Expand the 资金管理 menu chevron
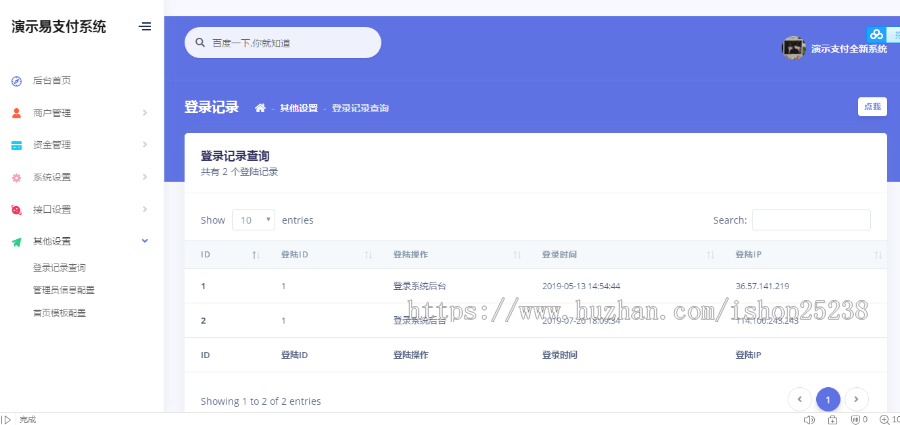This screenshot has height=425, width=900. point(145,145)
